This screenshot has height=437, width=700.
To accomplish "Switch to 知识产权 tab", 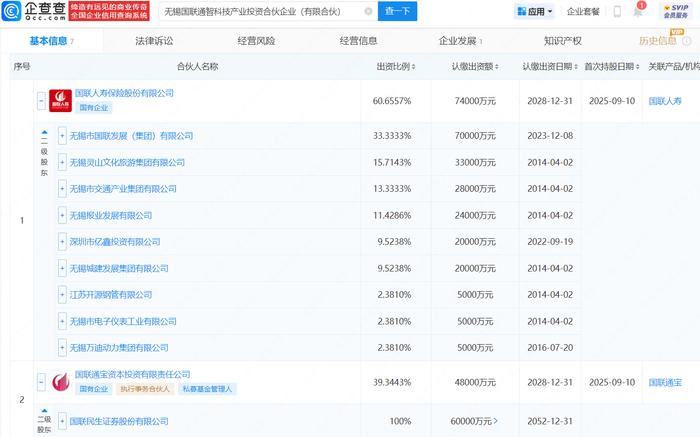I will pyautogui.click(x=562, y=41).
